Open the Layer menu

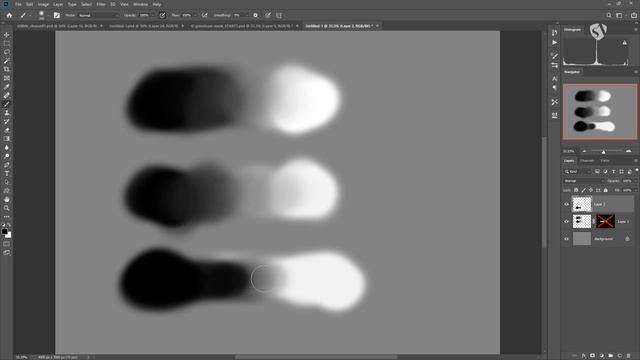pos(58,4)
